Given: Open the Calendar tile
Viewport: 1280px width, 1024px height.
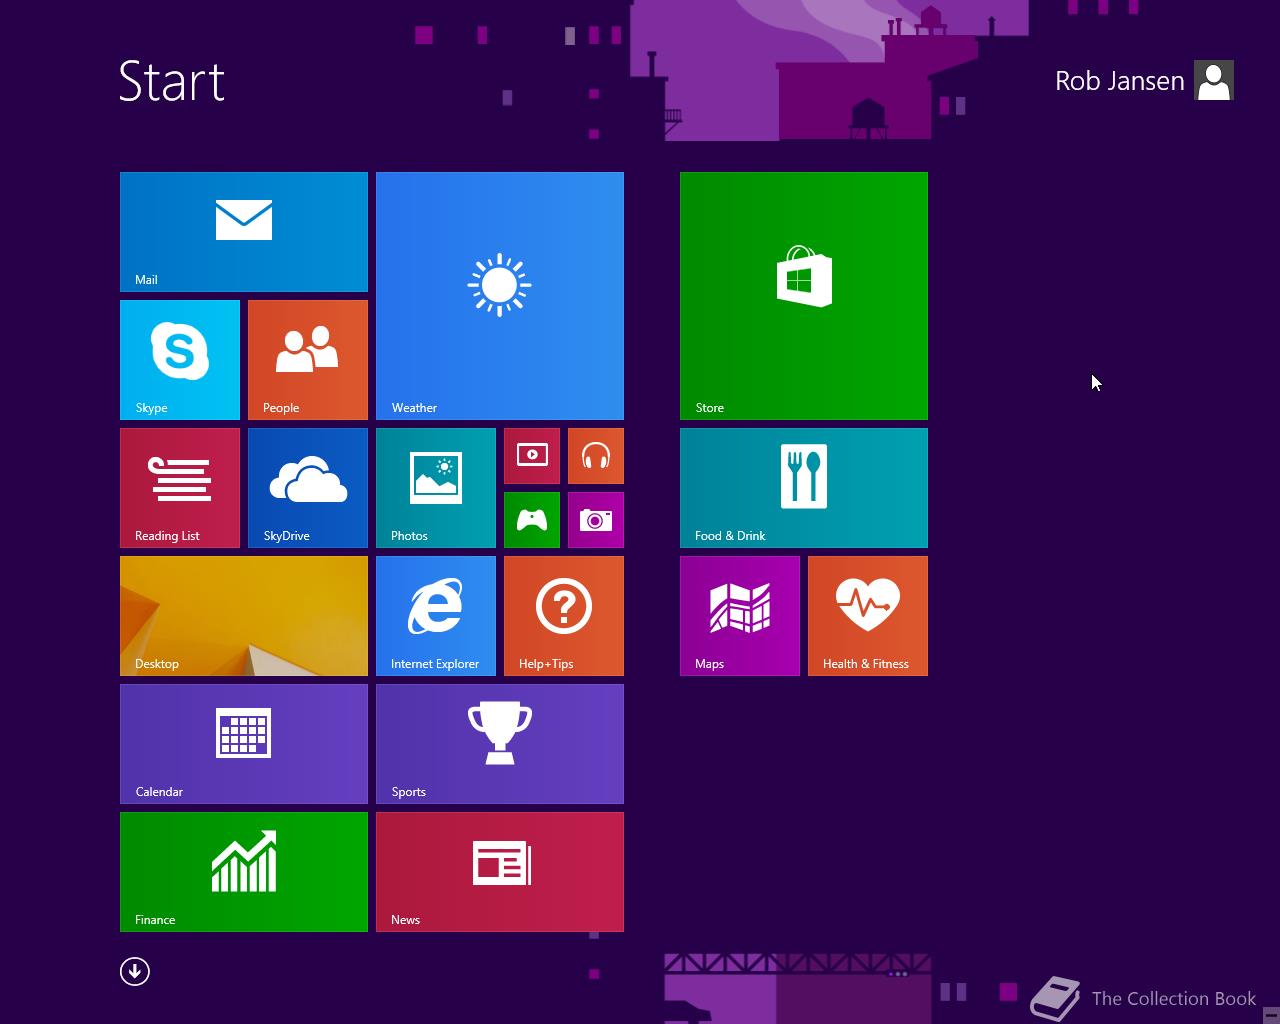Looking at the screenshot, I should click(x=244, y=744).
